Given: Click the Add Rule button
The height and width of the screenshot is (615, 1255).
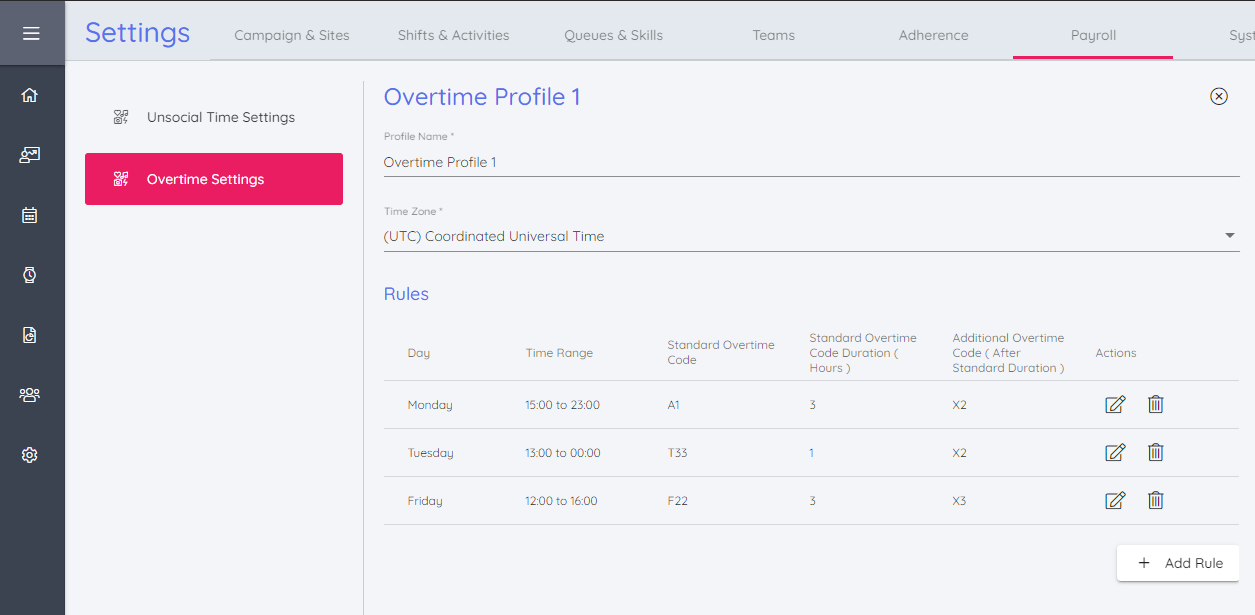Looking at the screenshot, I should (x=1178, y=563).
